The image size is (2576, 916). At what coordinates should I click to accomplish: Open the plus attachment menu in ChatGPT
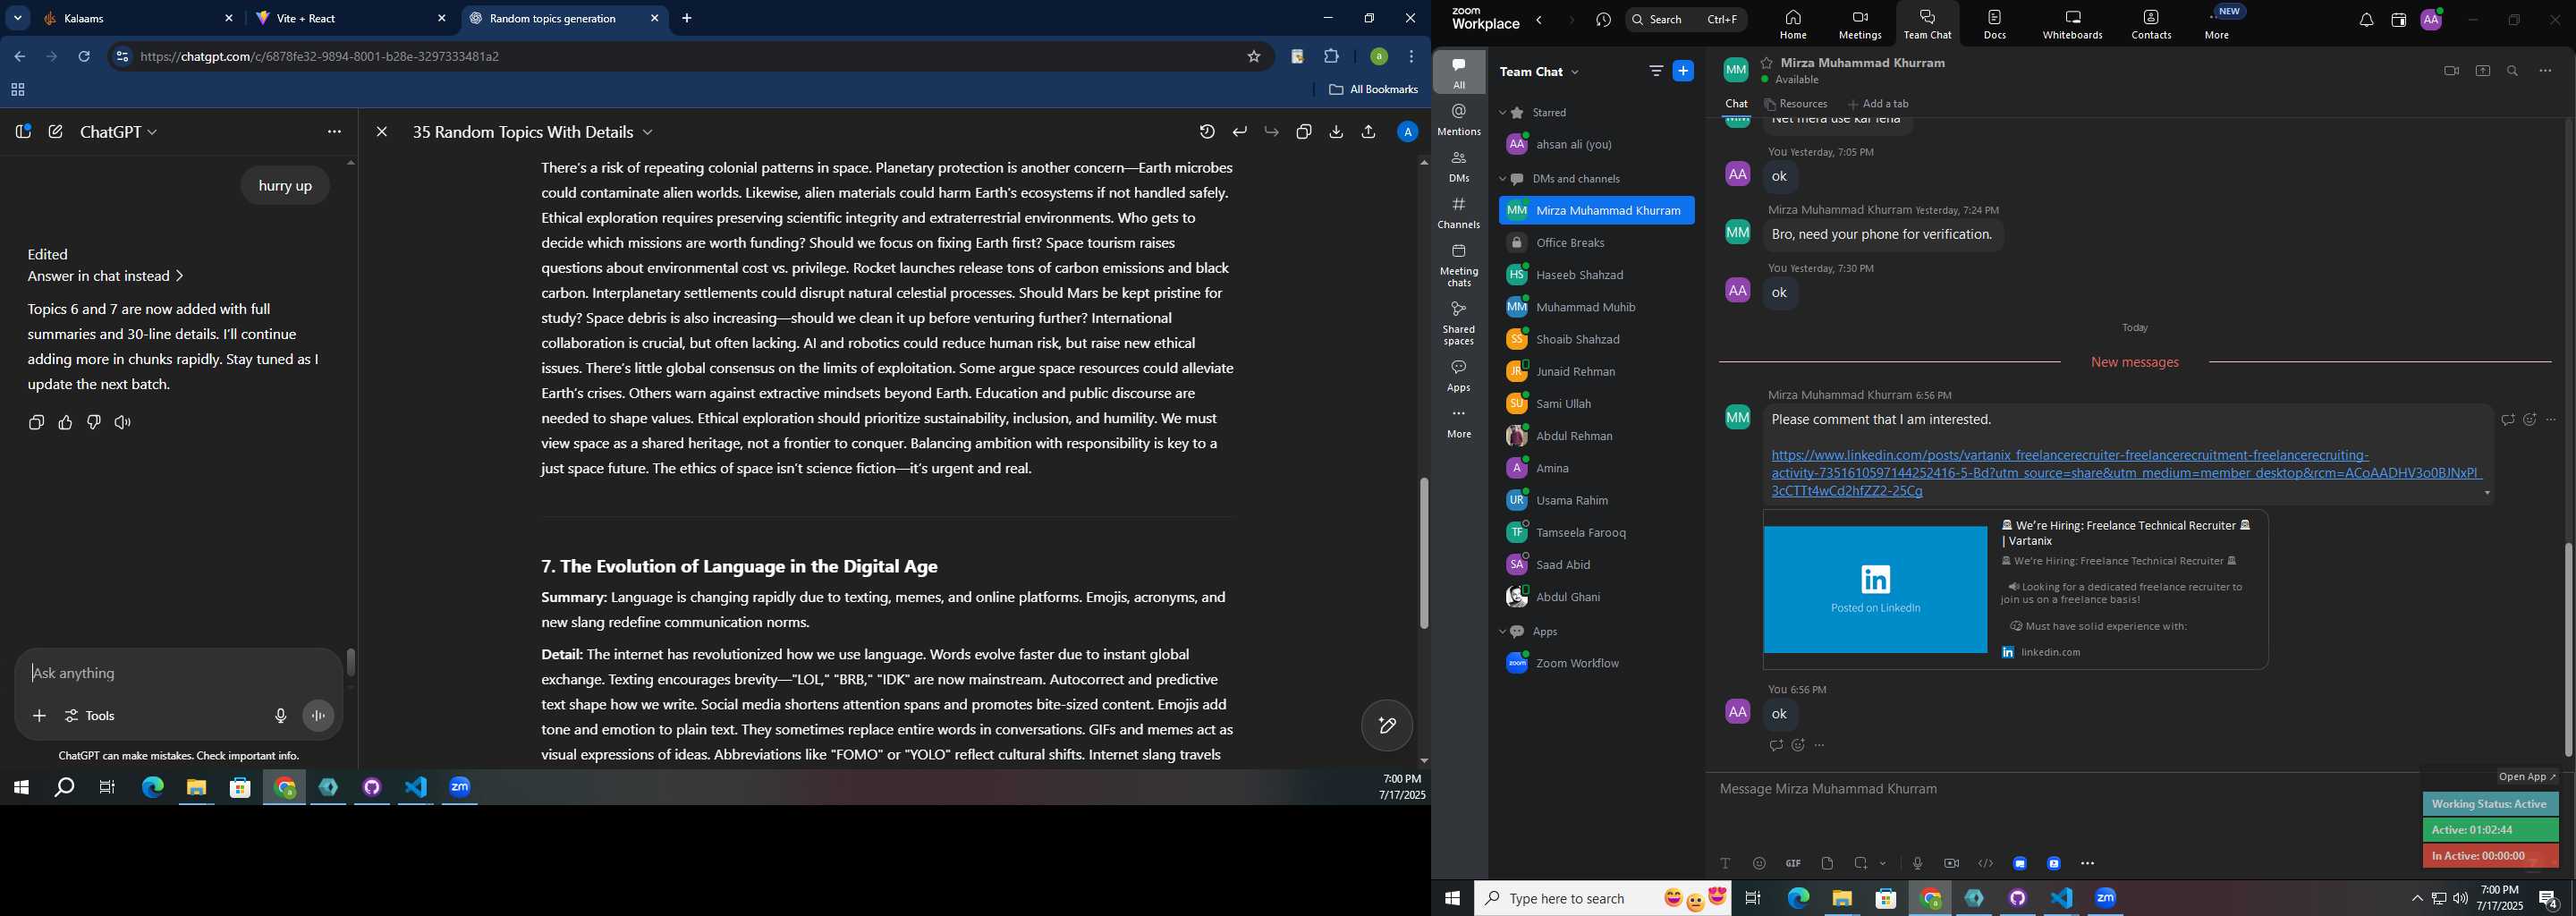click(39, 716)
